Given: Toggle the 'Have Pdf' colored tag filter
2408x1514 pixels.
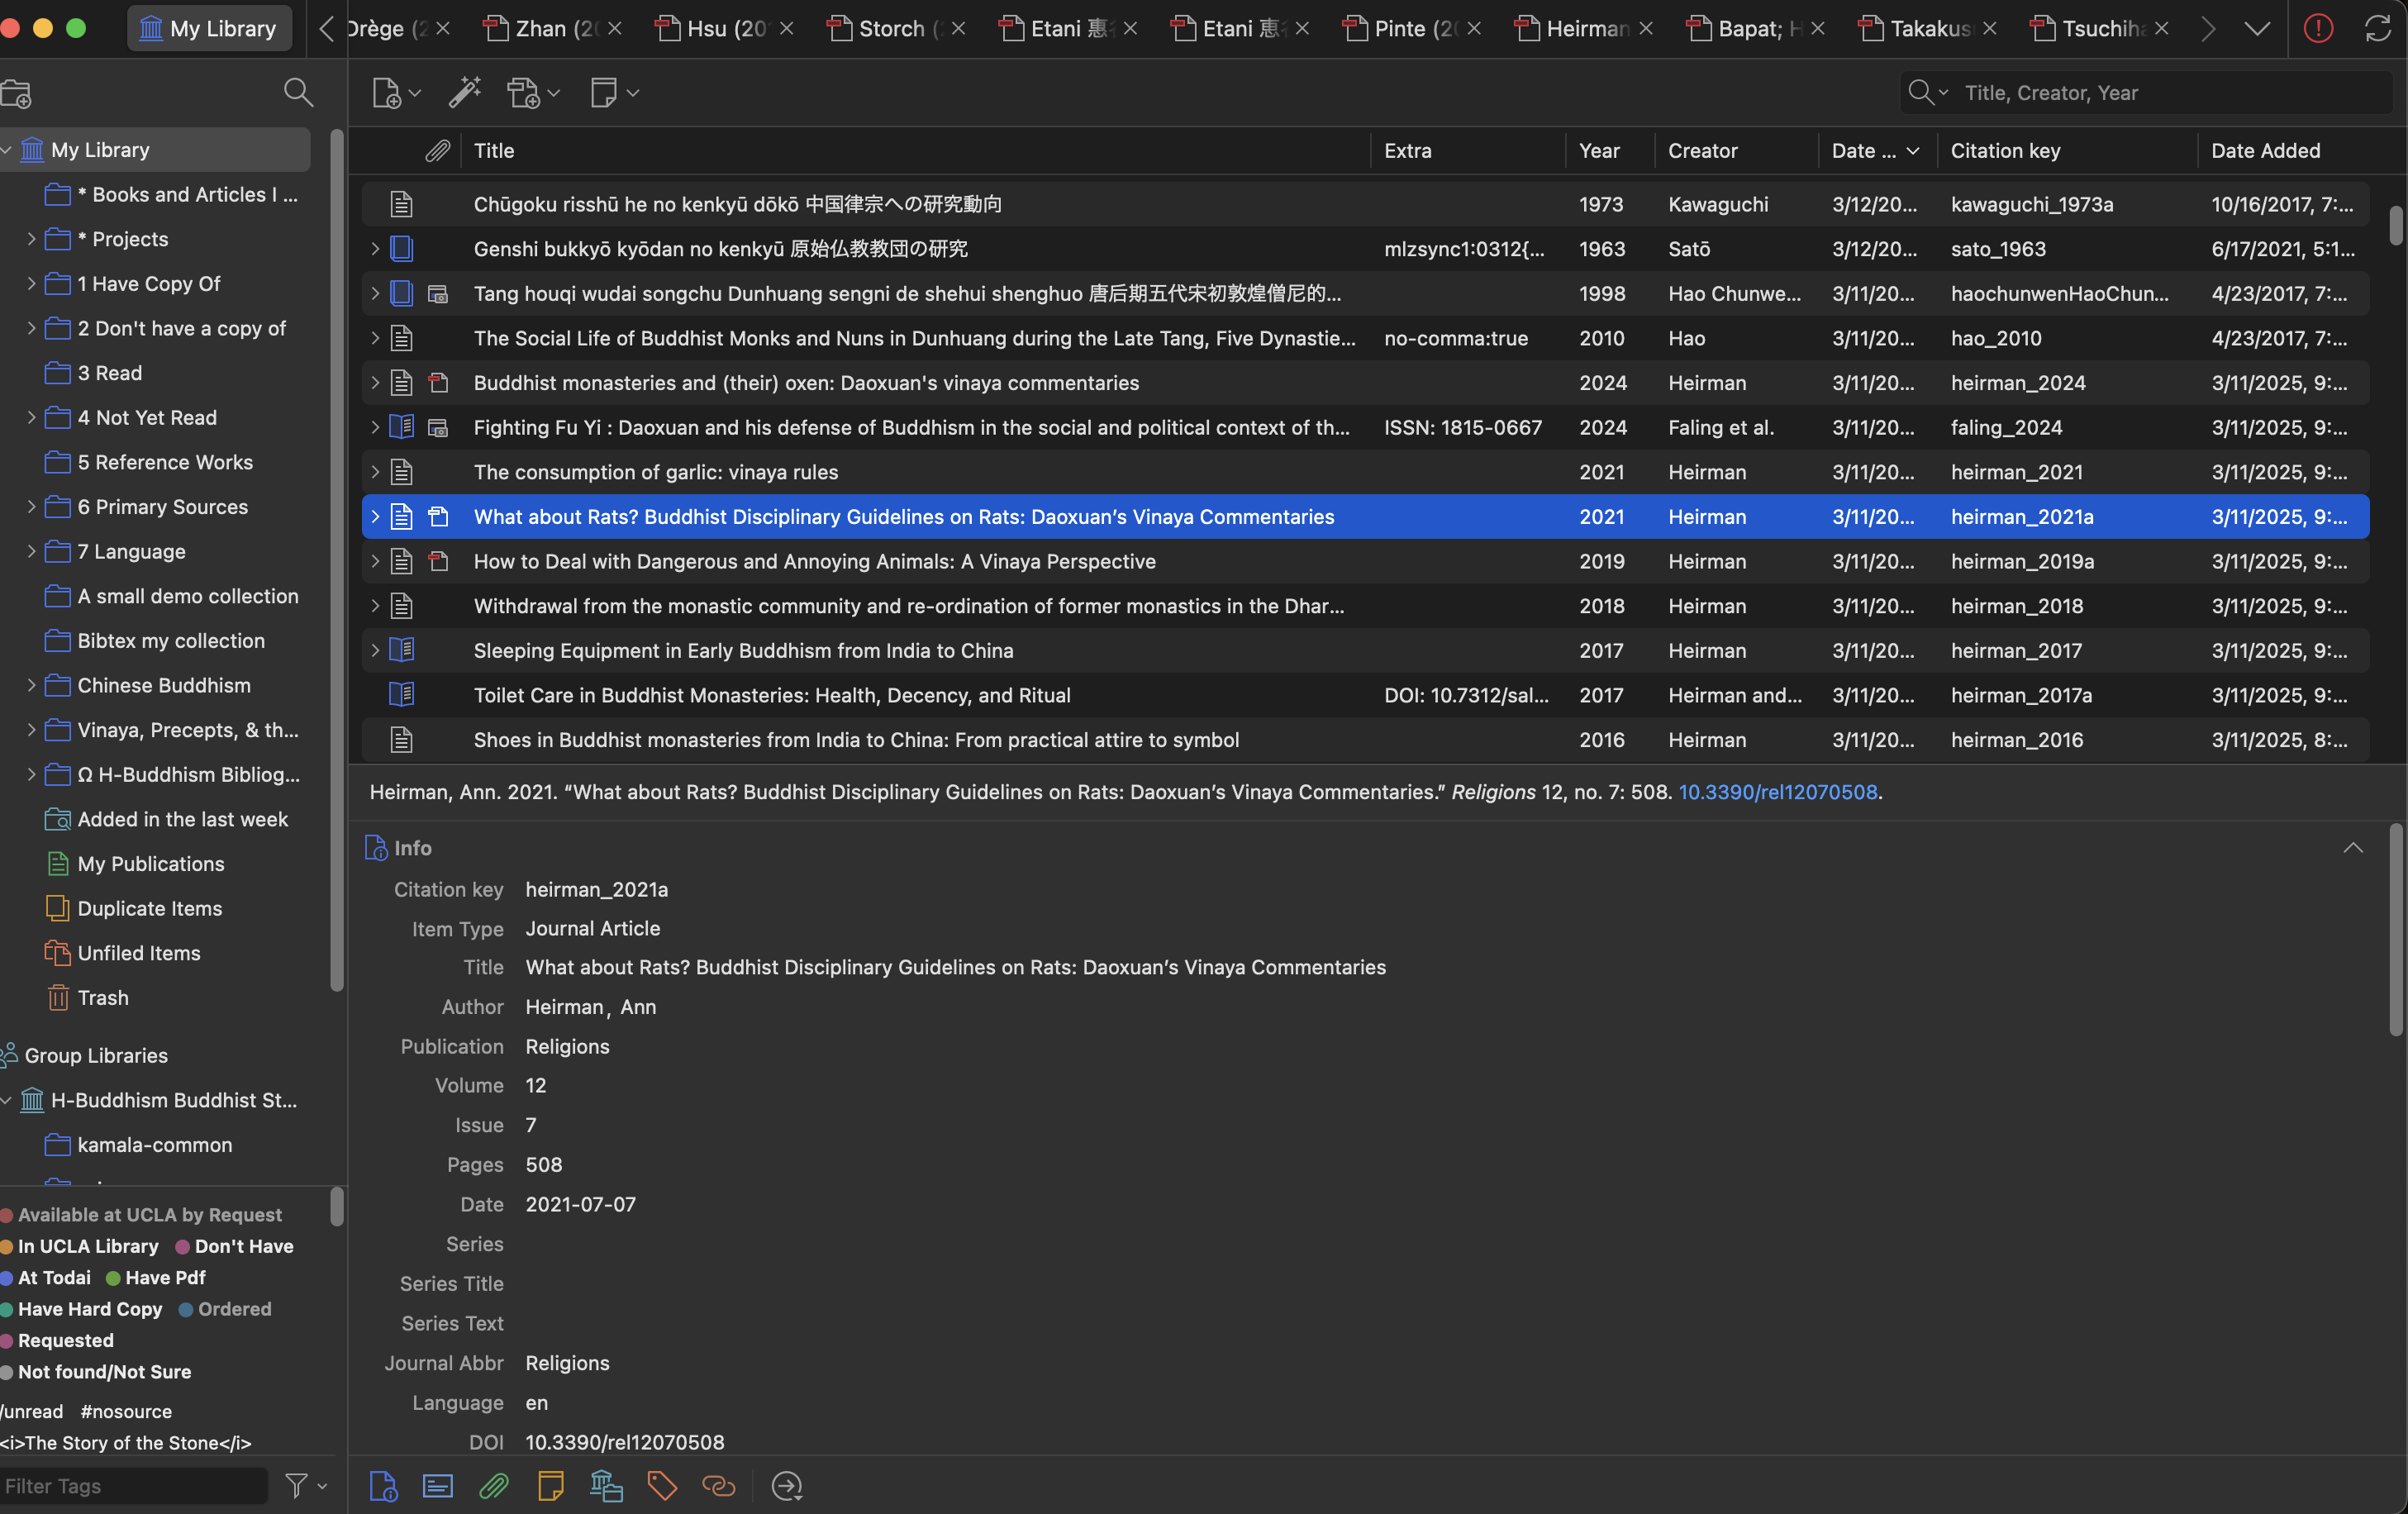Looking at the screenshot, I should [165, 1278].
